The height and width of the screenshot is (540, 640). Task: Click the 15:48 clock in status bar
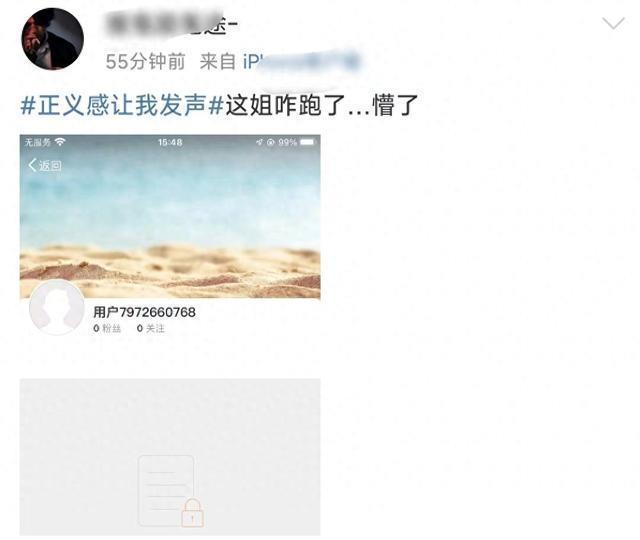[170, 142]
